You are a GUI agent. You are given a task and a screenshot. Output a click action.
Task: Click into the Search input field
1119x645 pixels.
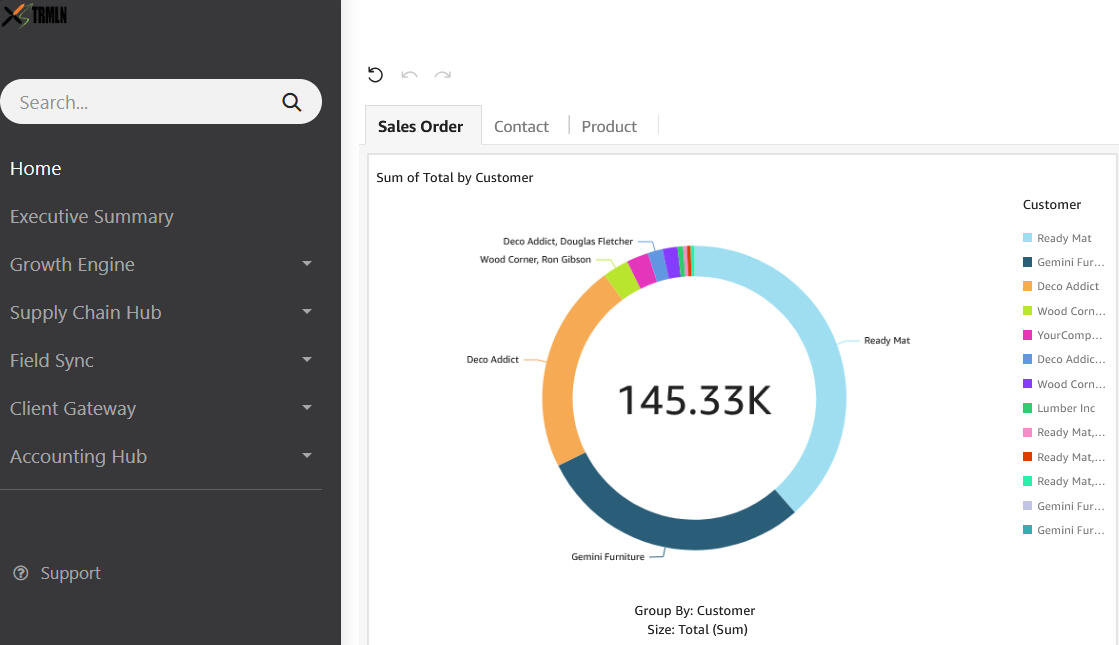pos(140,102)
